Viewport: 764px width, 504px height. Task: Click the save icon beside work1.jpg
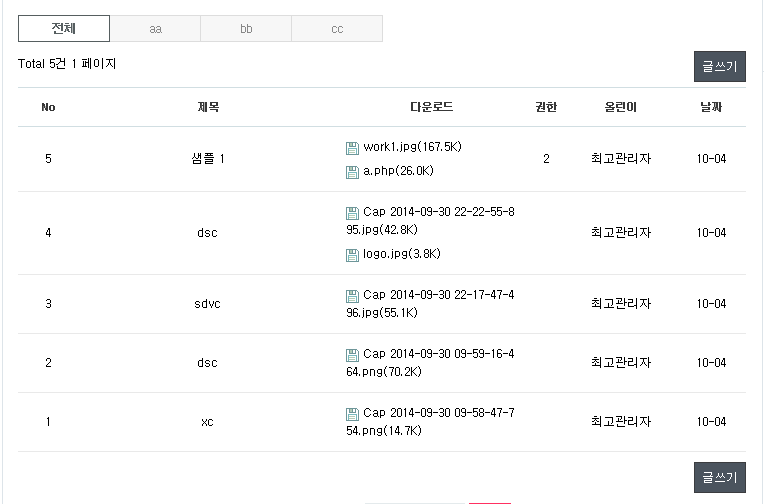tap(352, 148)
